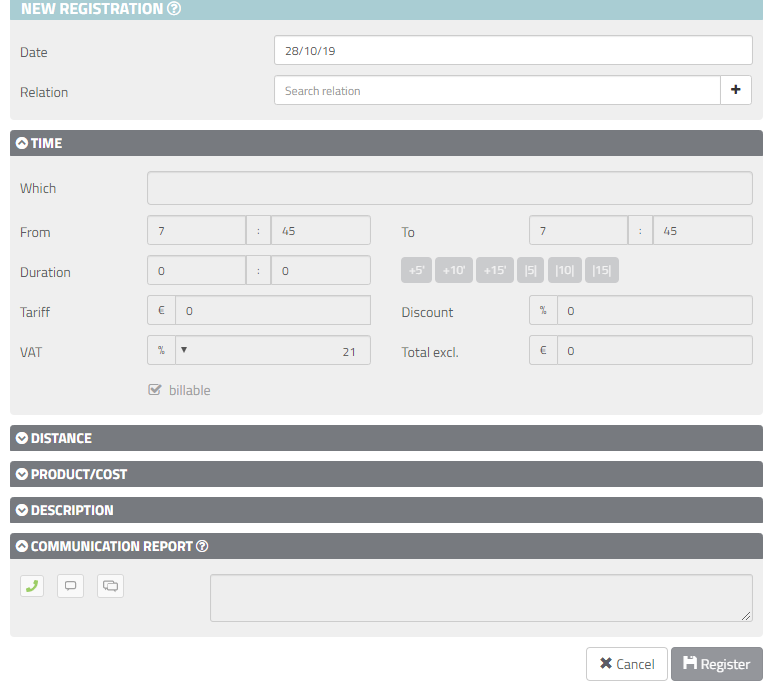
Task: Open help icon next to New Registration
Action: coord(174,9)
